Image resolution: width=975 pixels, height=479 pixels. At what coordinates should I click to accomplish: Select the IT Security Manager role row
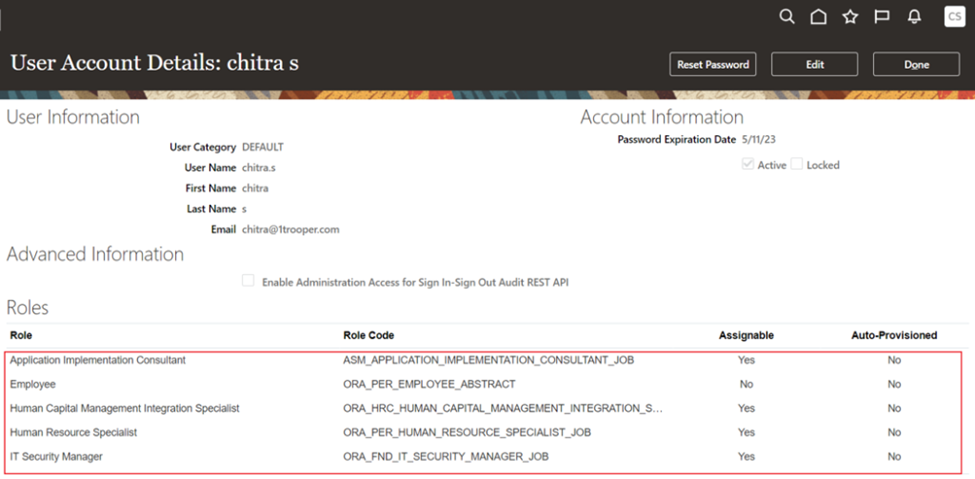click(x=56, y=456)
